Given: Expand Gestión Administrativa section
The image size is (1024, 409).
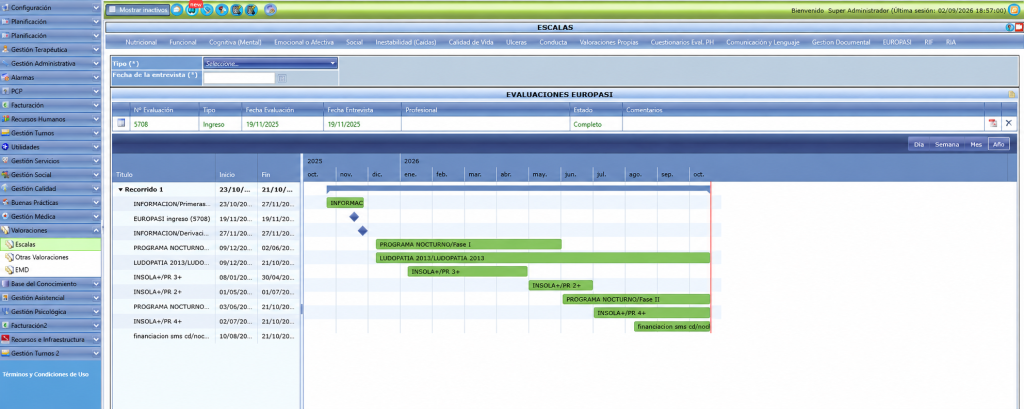Looking at the screenshot, I should point(51,63).
